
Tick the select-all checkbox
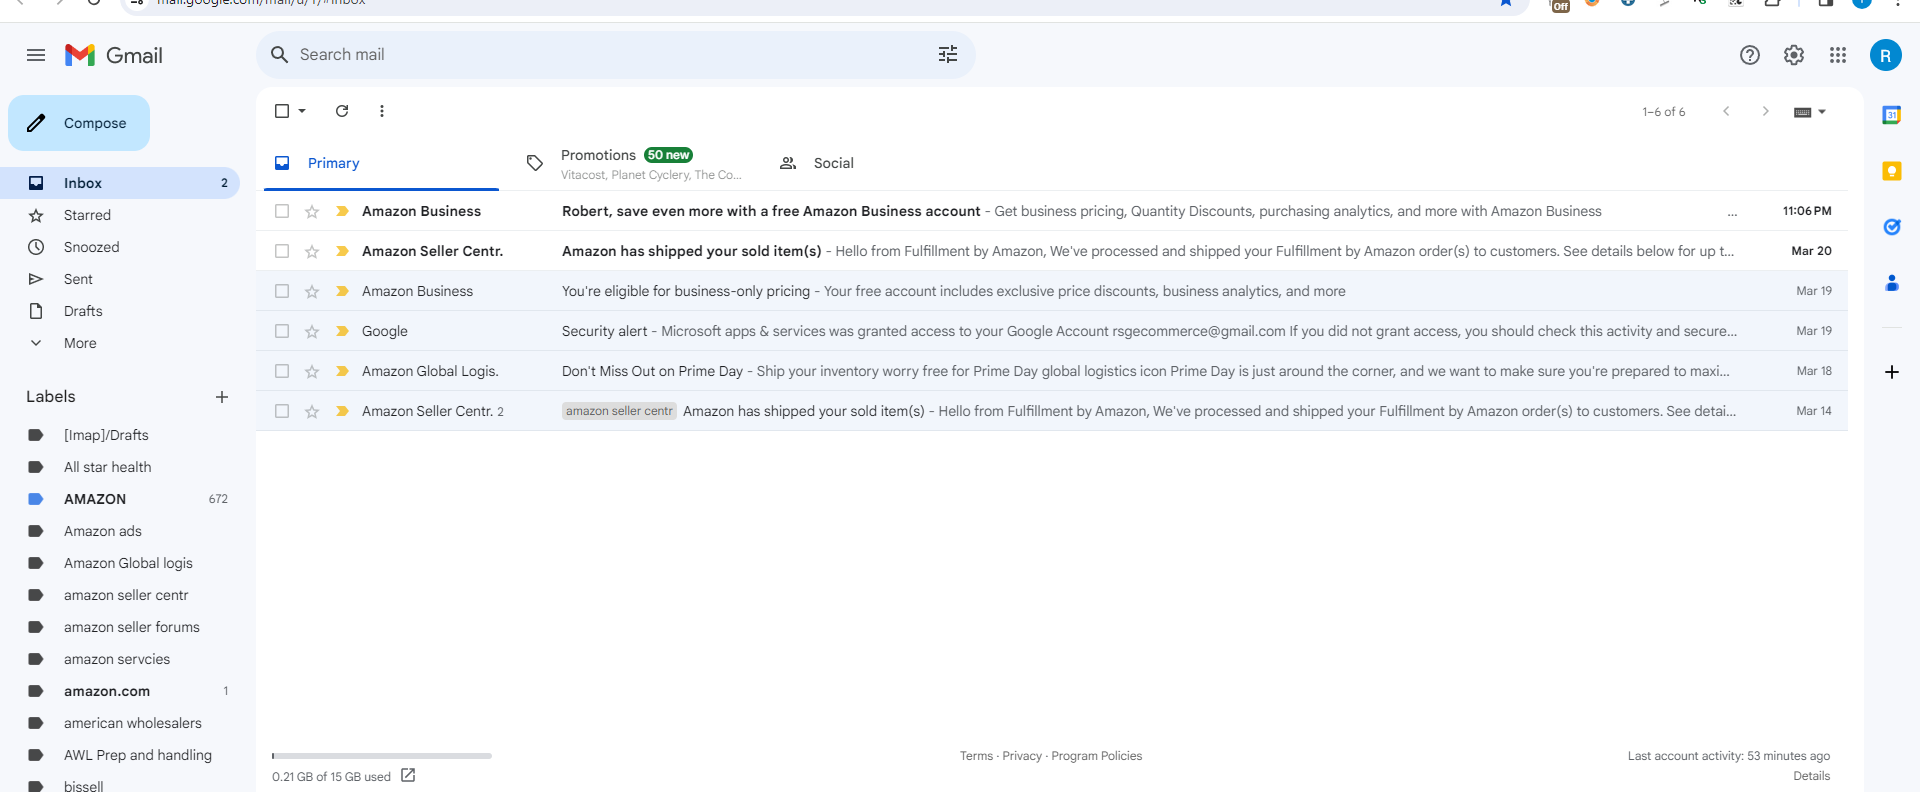click(282, 111)
